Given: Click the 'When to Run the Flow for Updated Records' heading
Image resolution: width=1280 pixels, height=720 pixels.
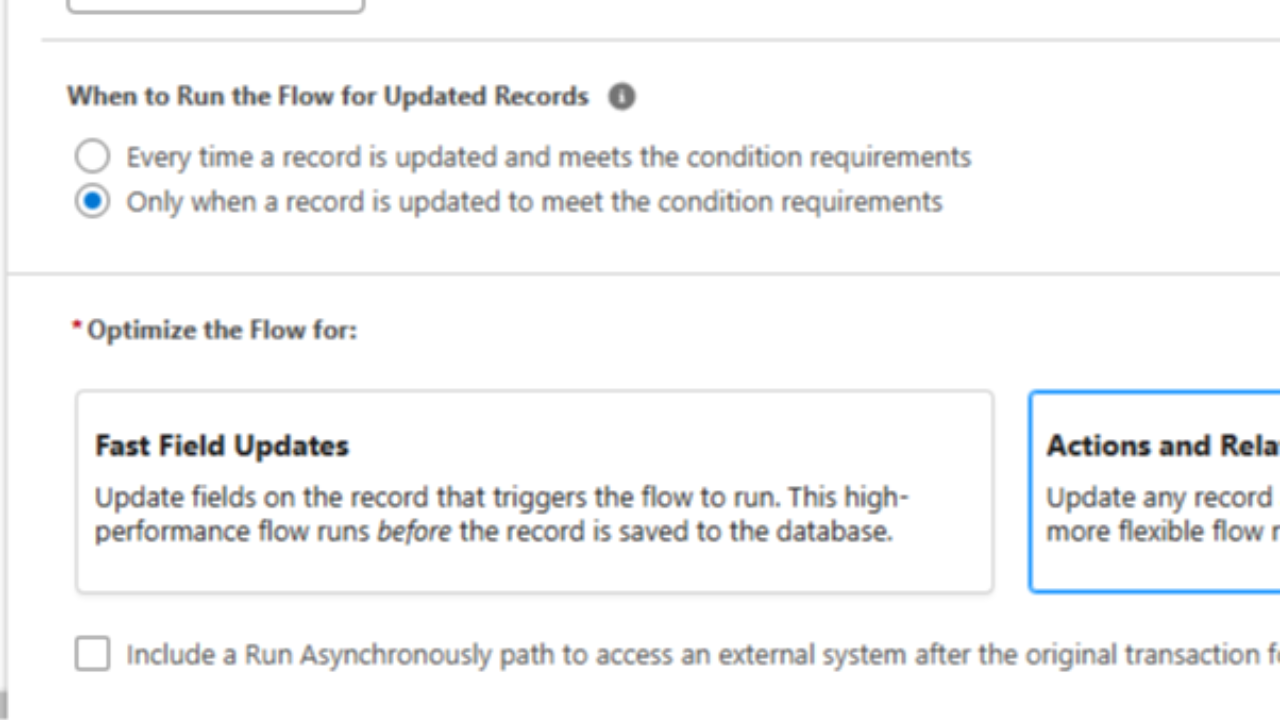Looking at the screenshot, I should pyautogui.click(x=328, y=97).
